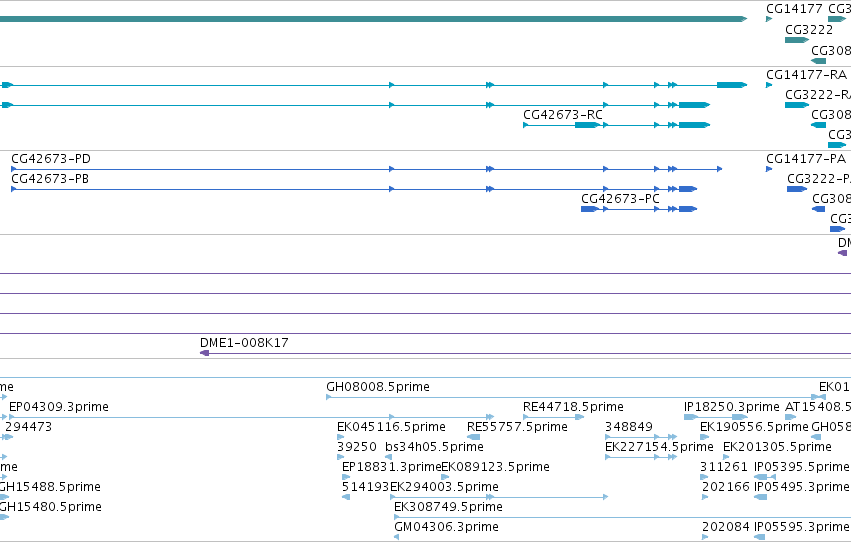This screenshot has width=851, height=542.
Task: Select the GH15480.5prime label
Action: (x=50, y=507)
